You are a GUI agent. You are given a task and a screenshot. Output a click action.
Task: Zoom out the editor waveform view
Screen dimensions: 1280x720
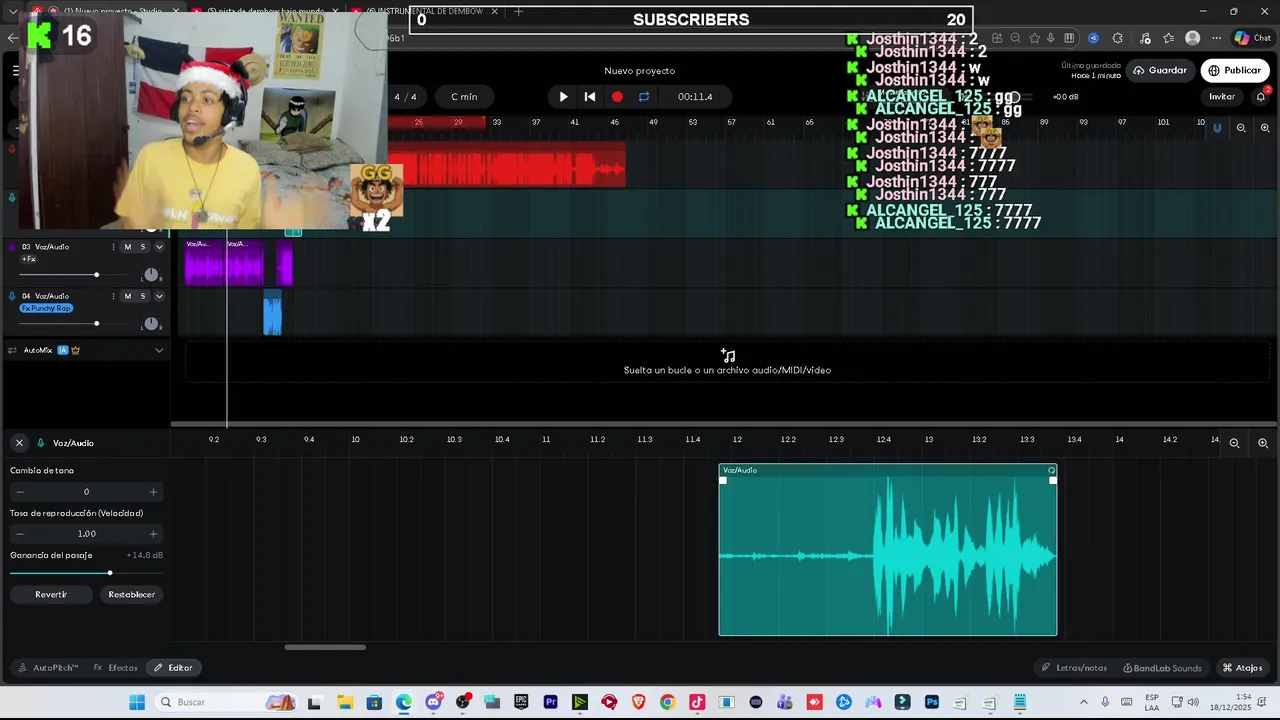[1235, 443]
